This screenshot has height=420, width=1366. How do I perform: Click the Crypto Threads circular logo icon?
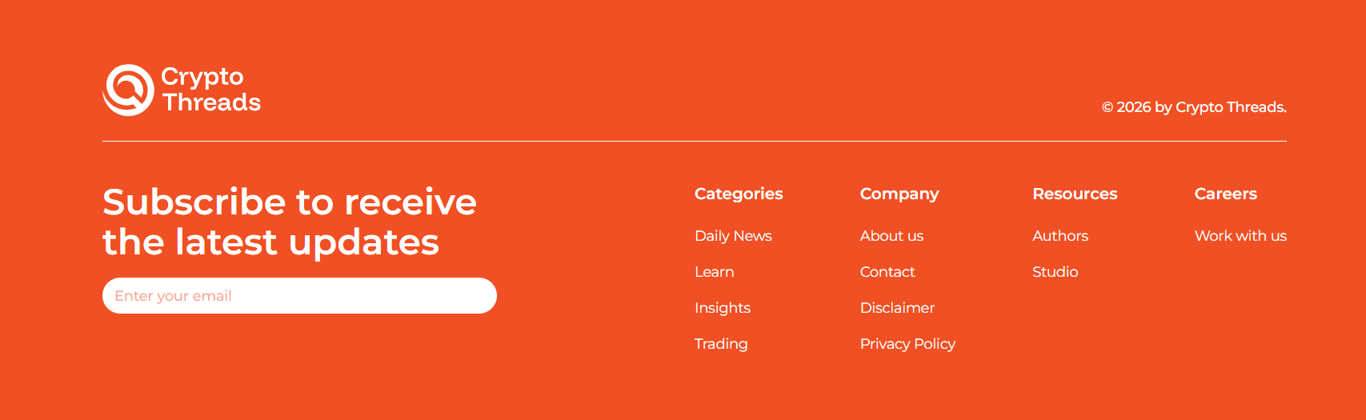point(128,90)
